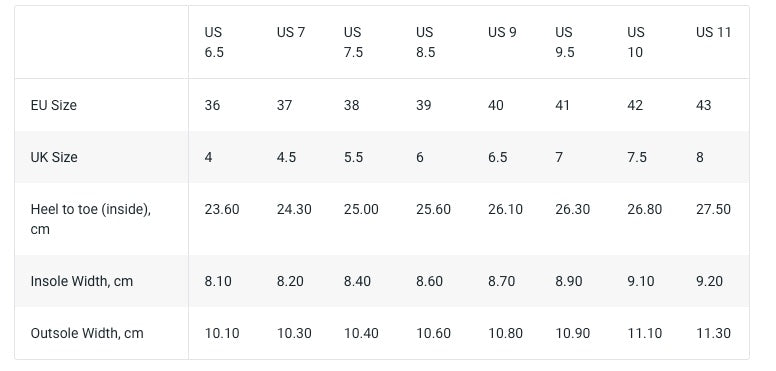
Task: Click heel to toe value 27.50
Action: click(713, 209)
